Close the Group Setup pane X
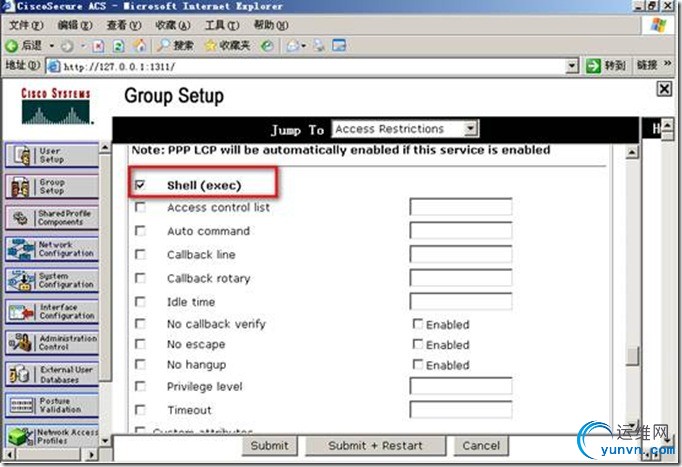 coord(664,89)
